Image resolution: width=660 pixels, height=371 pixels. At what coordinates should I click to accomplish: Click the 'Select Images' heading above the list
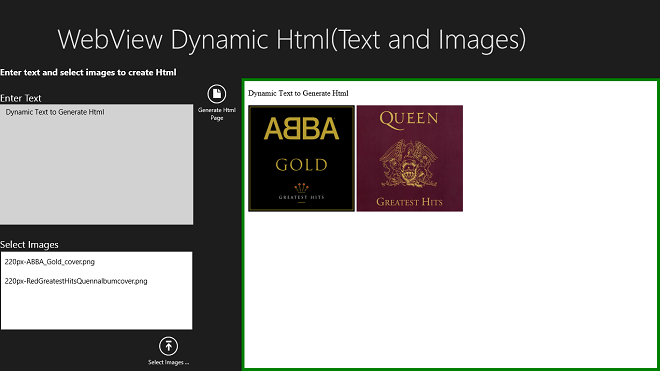29,245
